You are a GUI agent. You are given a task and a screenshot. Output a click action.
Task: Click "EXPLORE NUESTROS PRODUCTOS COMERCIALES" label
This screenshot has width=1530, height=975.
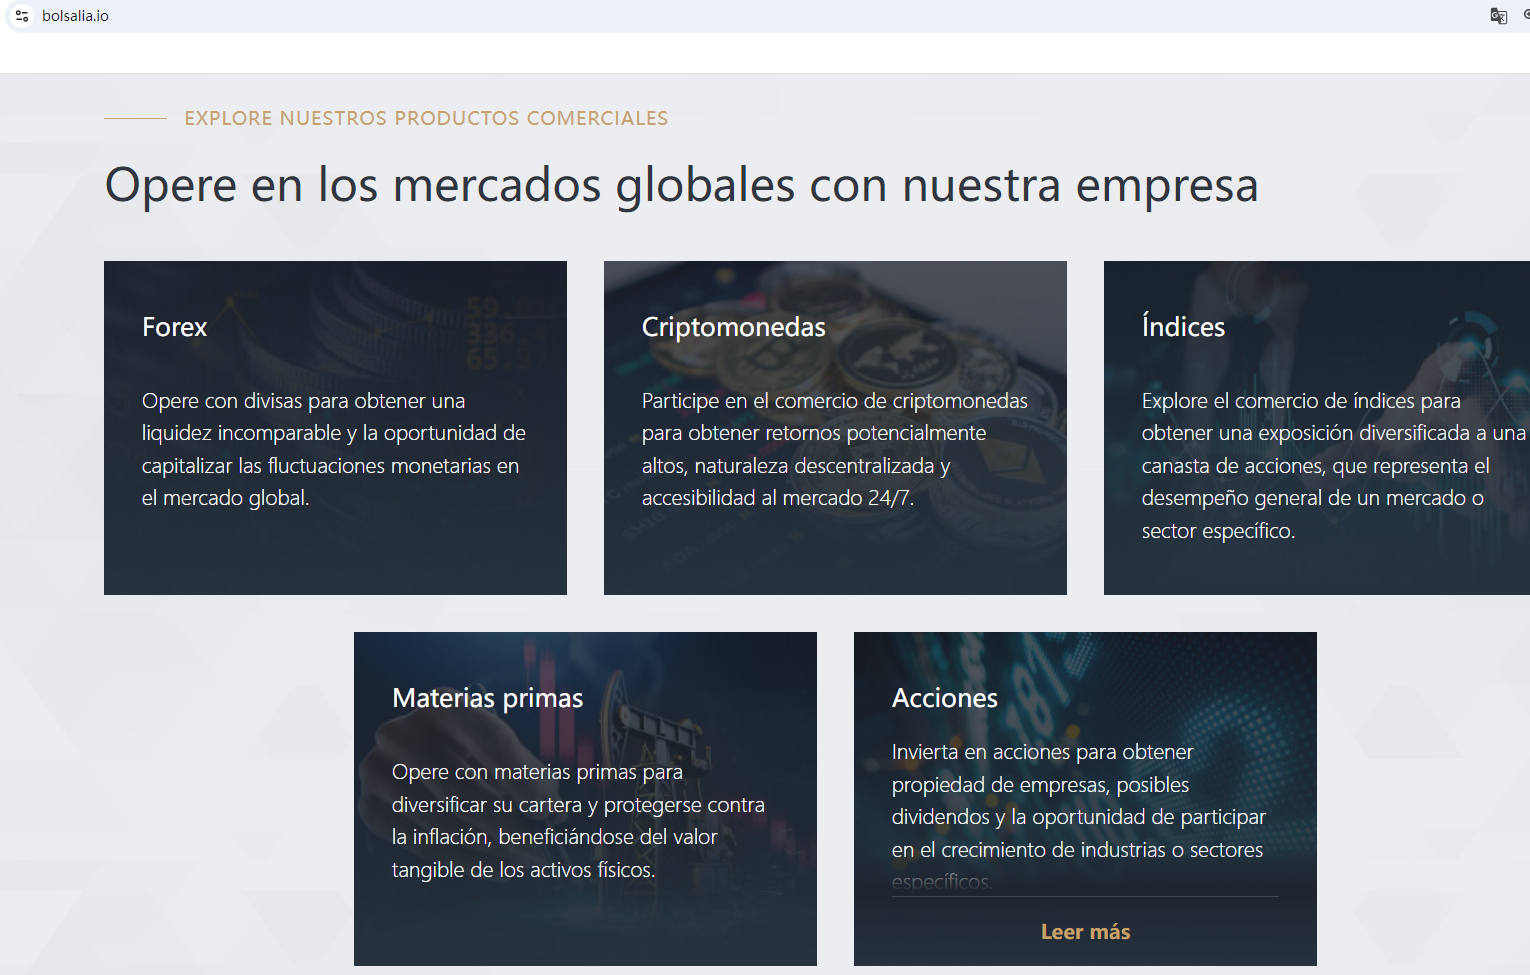coord(426,118)
